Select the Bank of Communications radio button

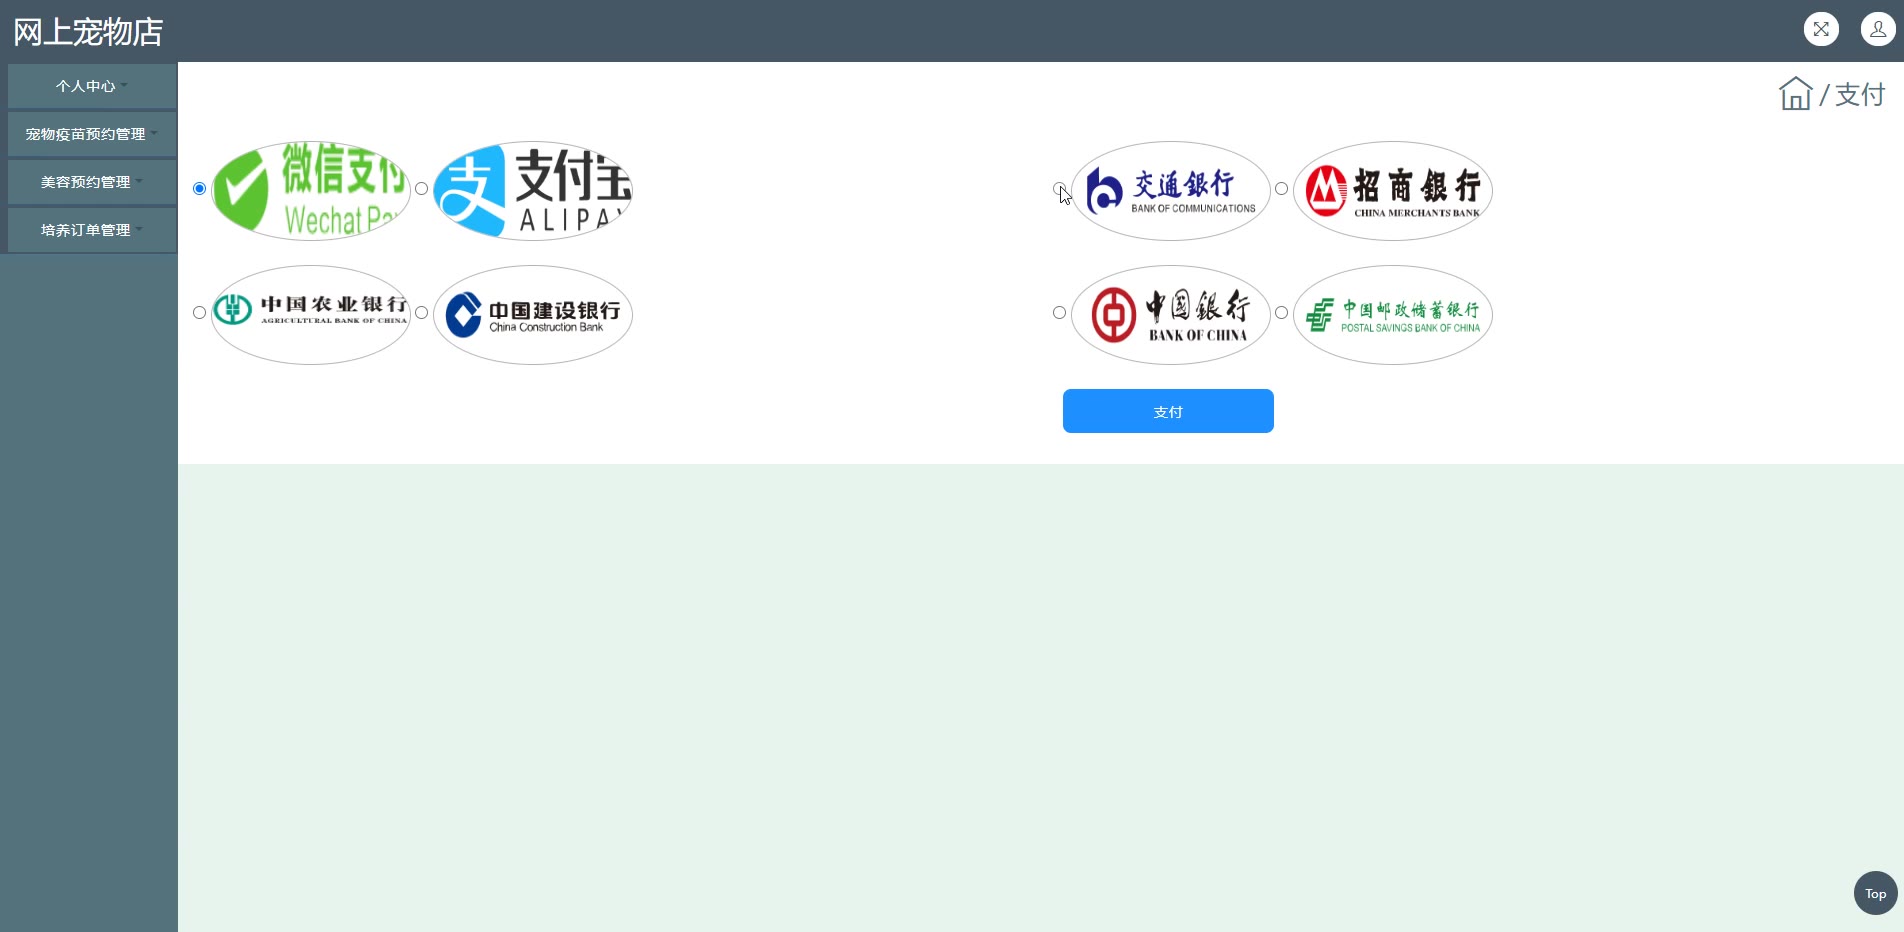tap(1059, 188)
